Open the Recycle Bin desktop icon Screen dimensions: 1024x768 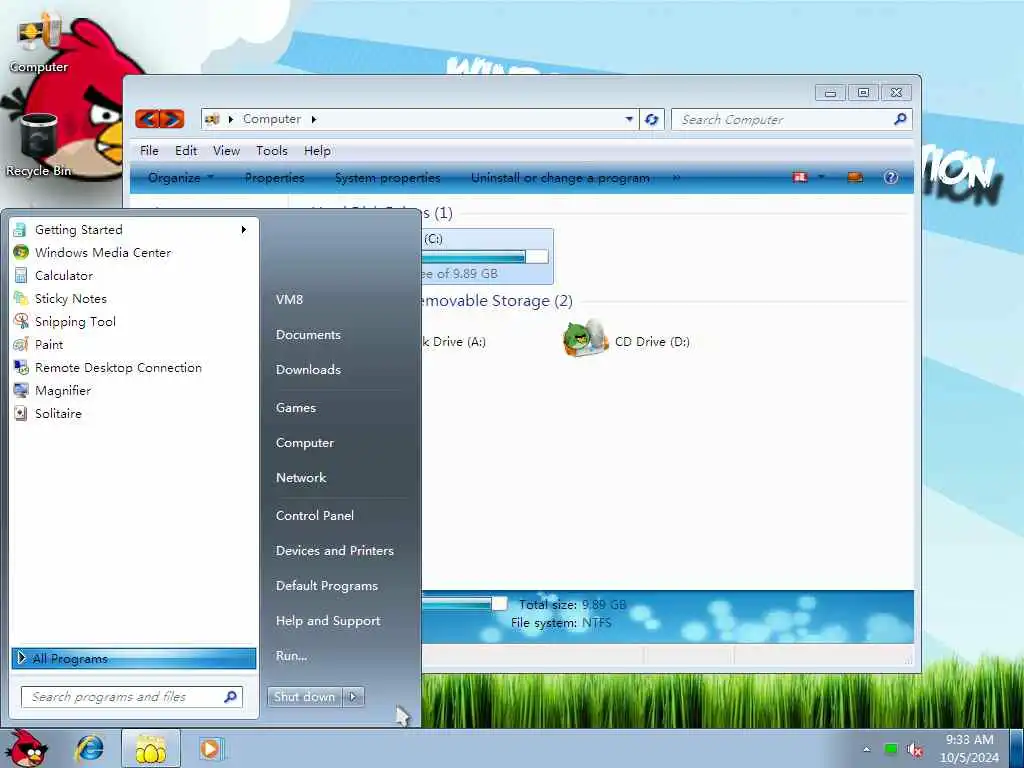click(39, 145)
